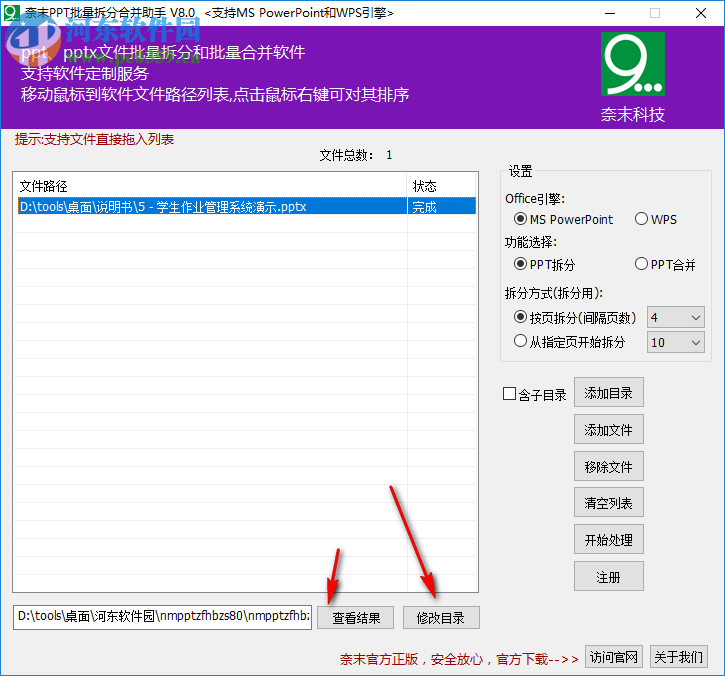Select 从指定页开始拆分 split mode
Viewport: 725px width, 676px height.
(569, 342)
